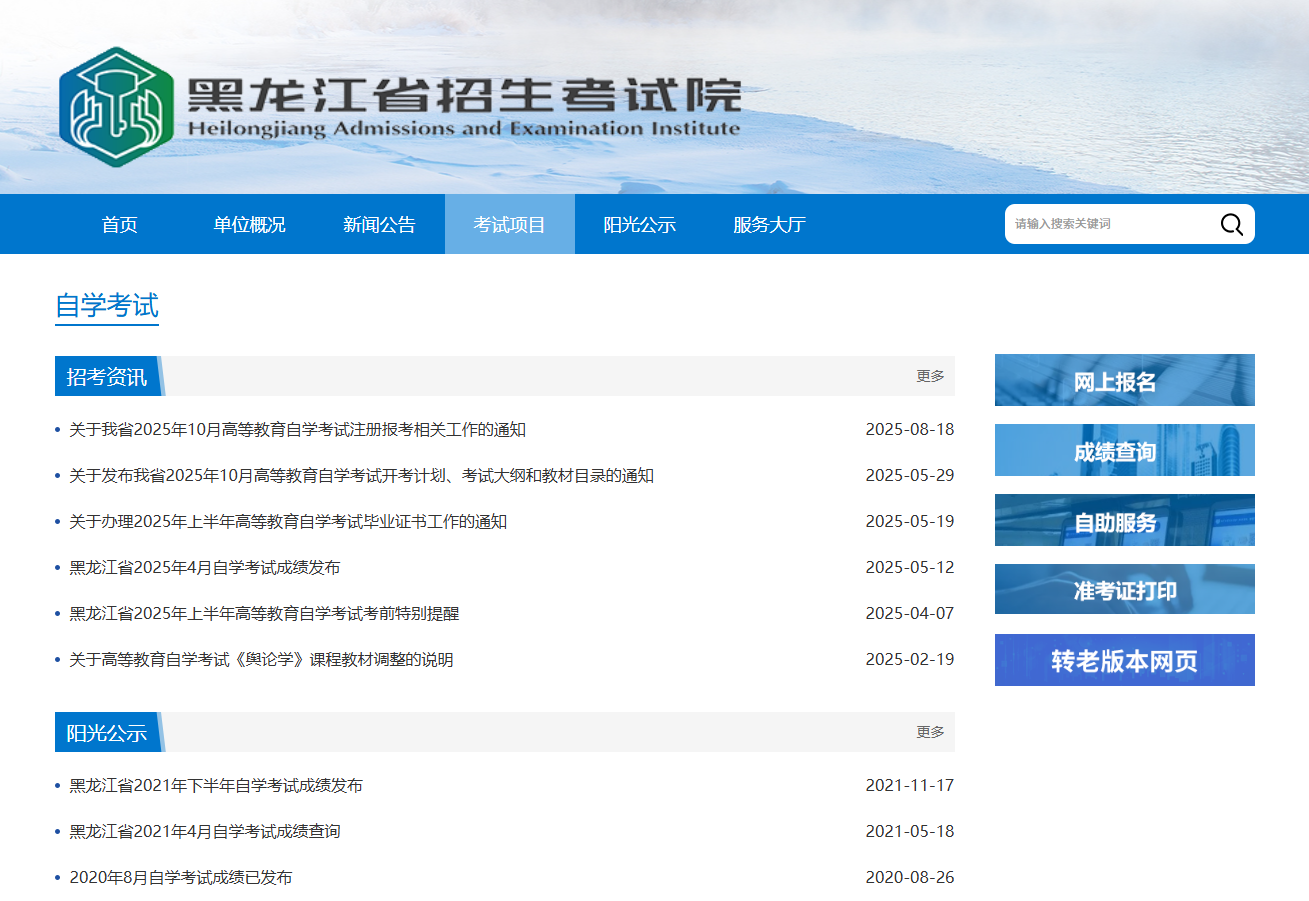Open 黑龙江省2025年4月自学考试成绩发布 link
1309x901 pixels.
205,568
